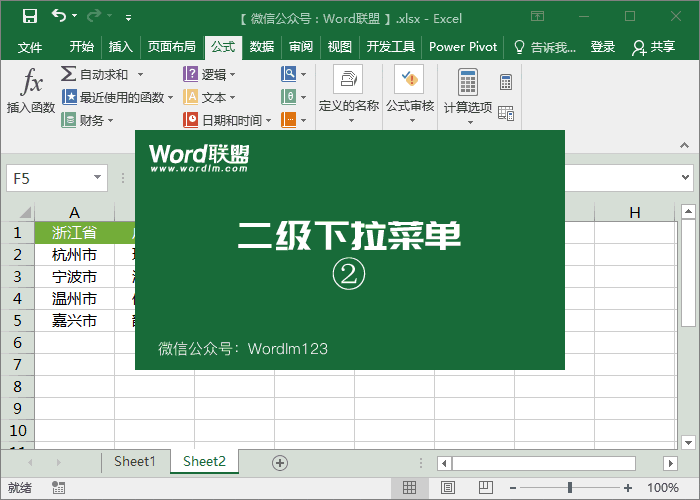
Task: Click the 登录 sign-in link
Action: [x=603, y=46]
